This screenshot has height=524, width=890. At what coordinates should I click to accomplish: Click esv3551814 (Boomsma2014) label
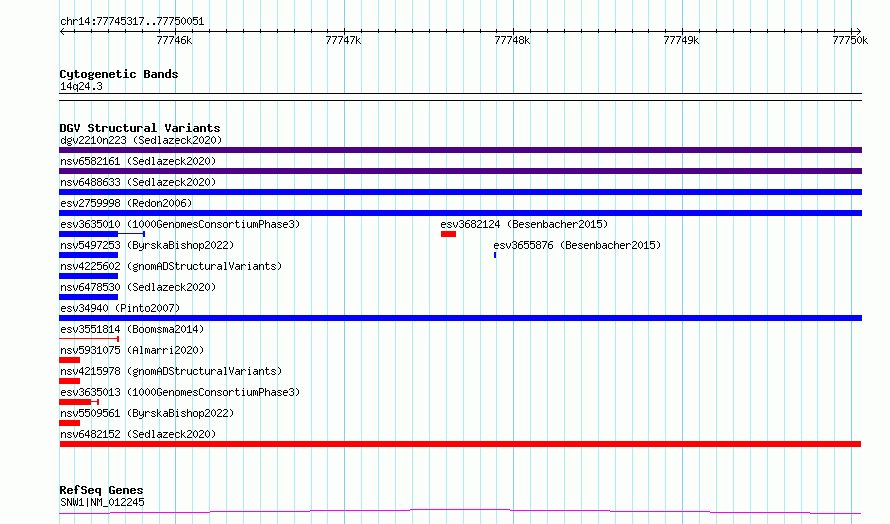[x=132, y=329]
